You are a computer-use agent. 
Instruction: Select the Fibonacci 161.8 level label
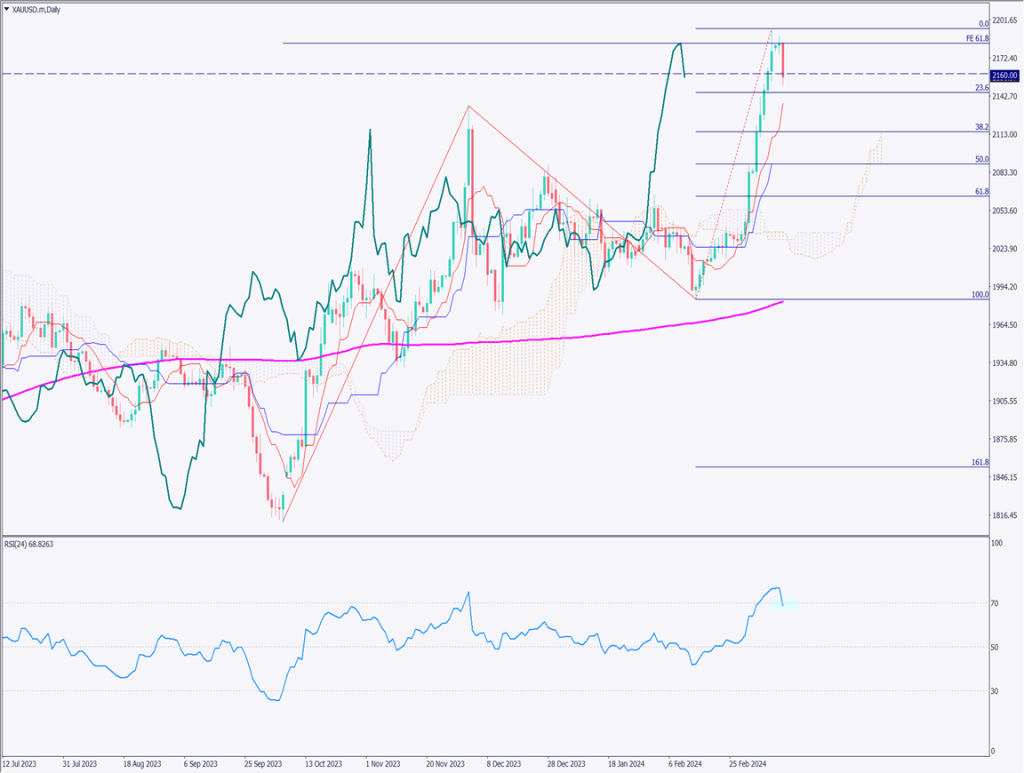(980, 462)
